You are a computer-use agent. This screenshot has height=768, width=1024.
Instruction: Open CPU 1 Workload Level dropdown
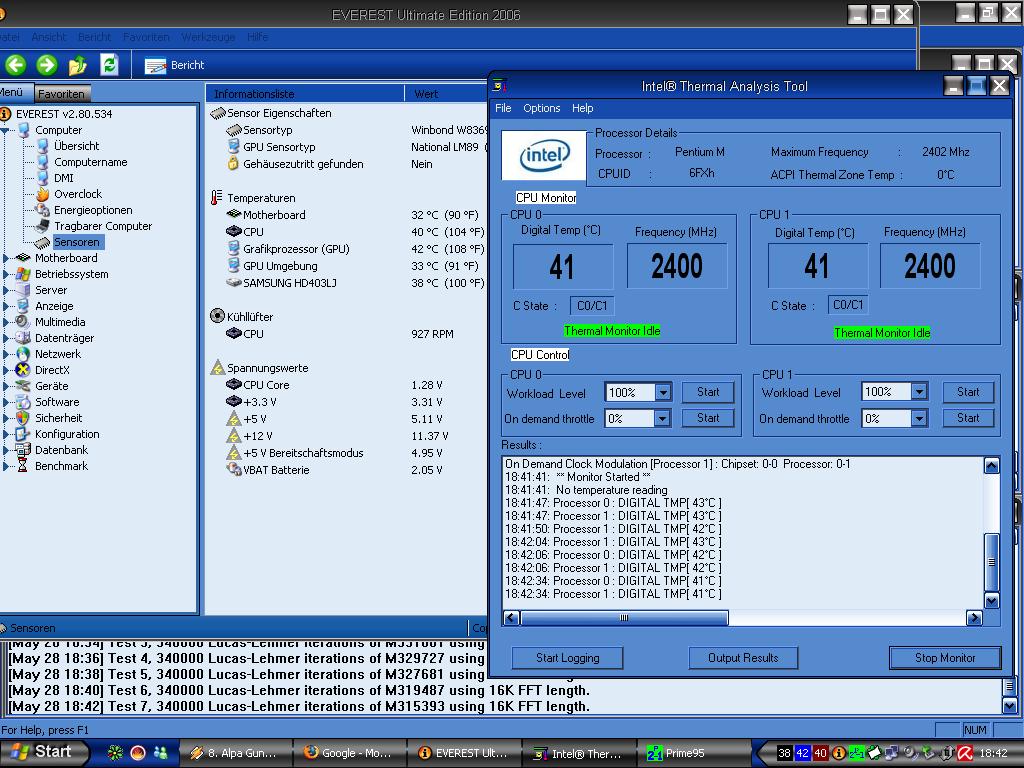click(919, 392)
